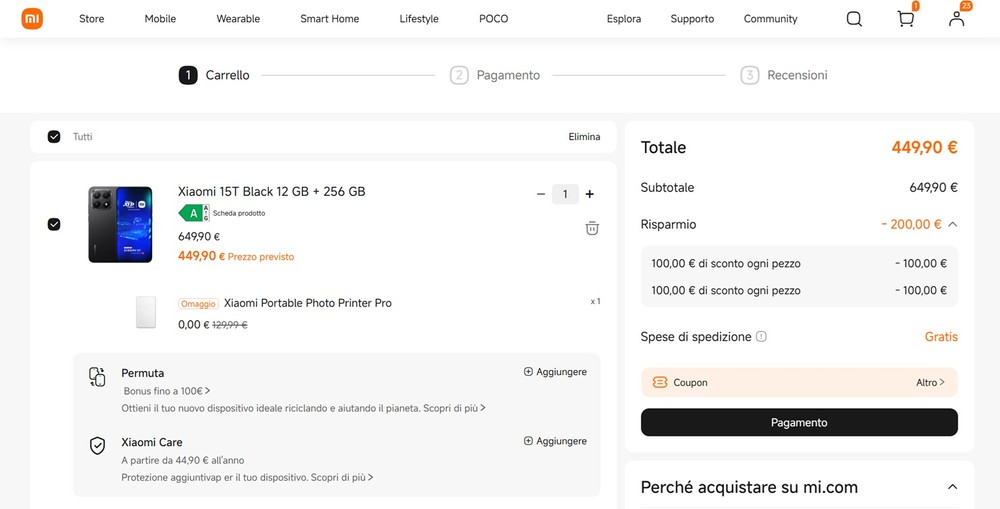Screen dimensions: 1000x509
Task: Open Coupon Altro options
Action: point(930,382)
